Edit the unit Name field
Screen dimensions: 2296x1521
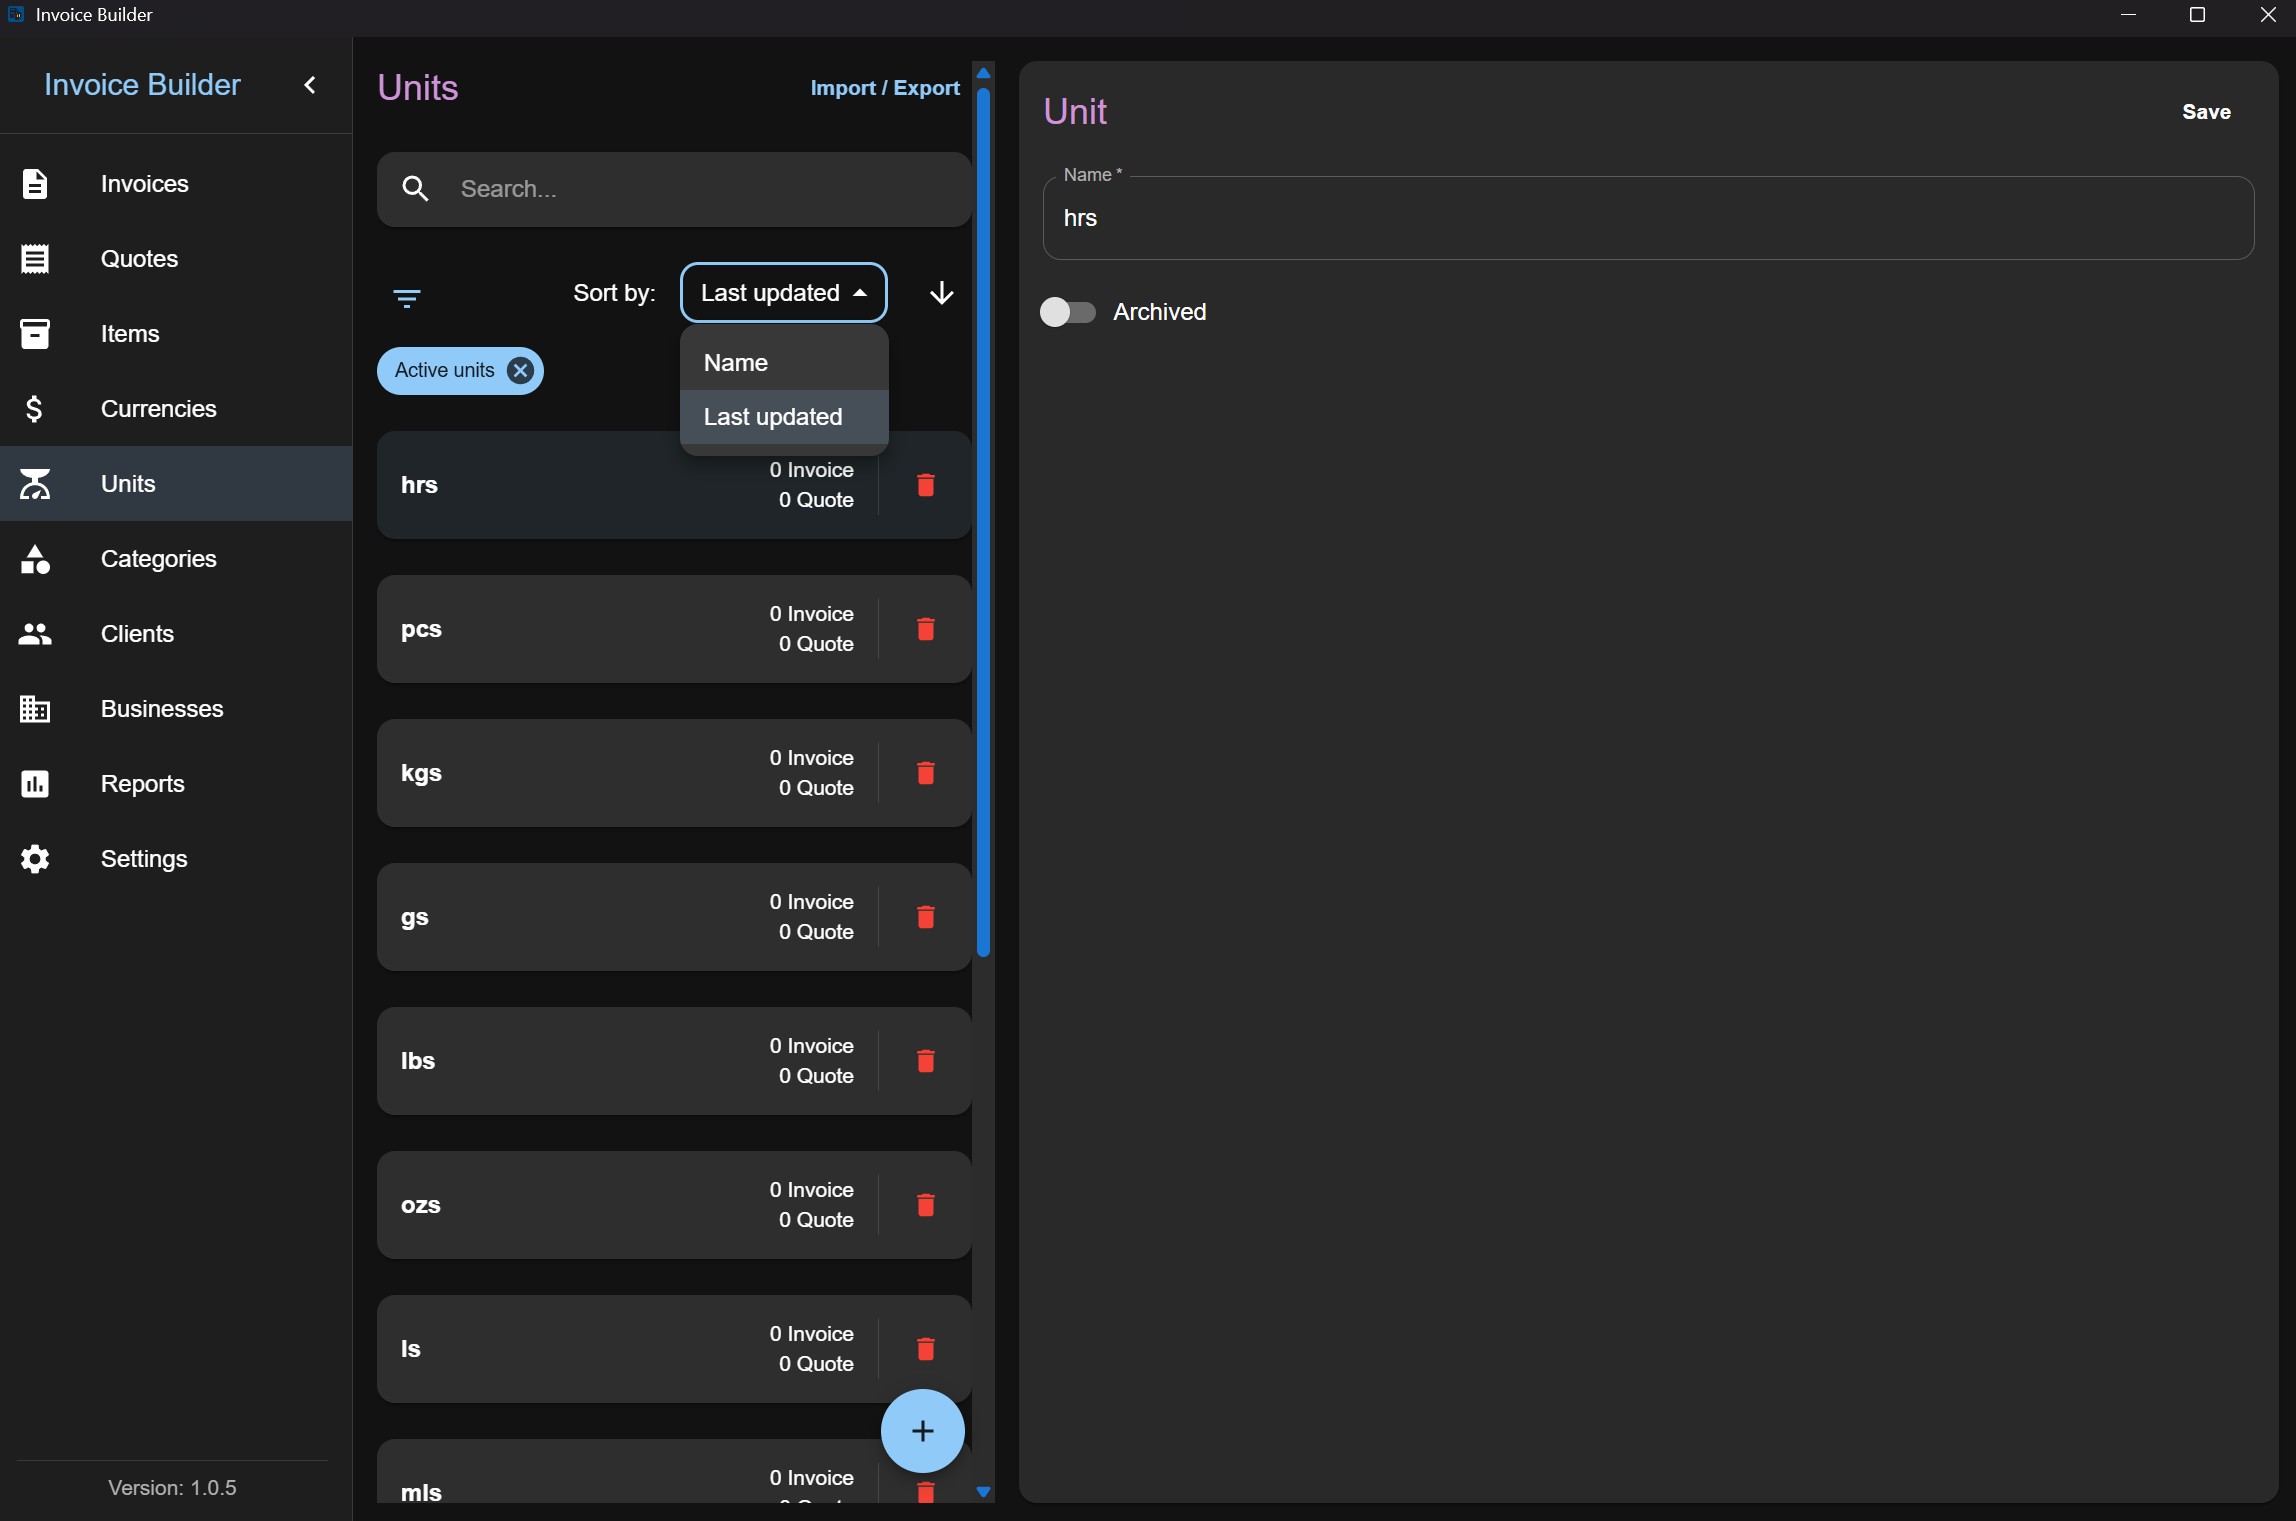[1648, 218]
